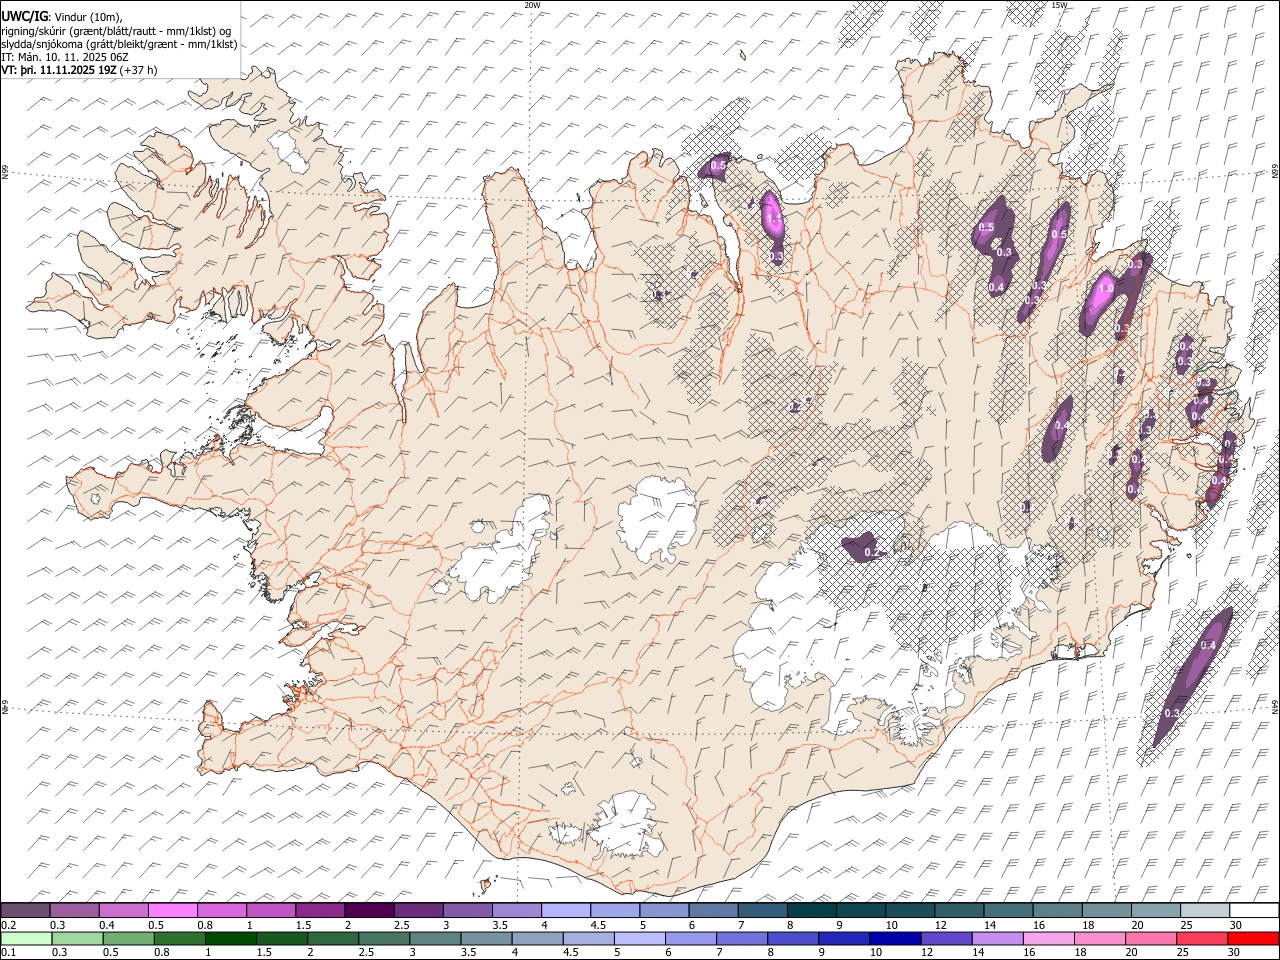The width and height of the screenshot is (1280, 960).
Task: Pick the light periwinkle 4 swatch, upper legend row
Action: coord(566,910)
